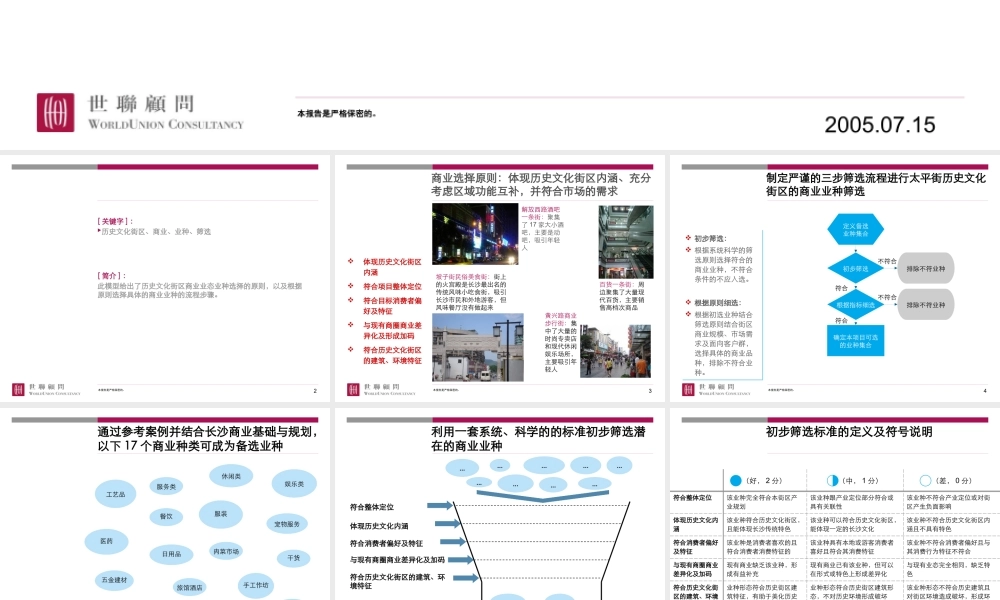Viewport: 1000px width, 600px height.
Task: Open the slide titled 商业选择原则
Action: [499, 278]
